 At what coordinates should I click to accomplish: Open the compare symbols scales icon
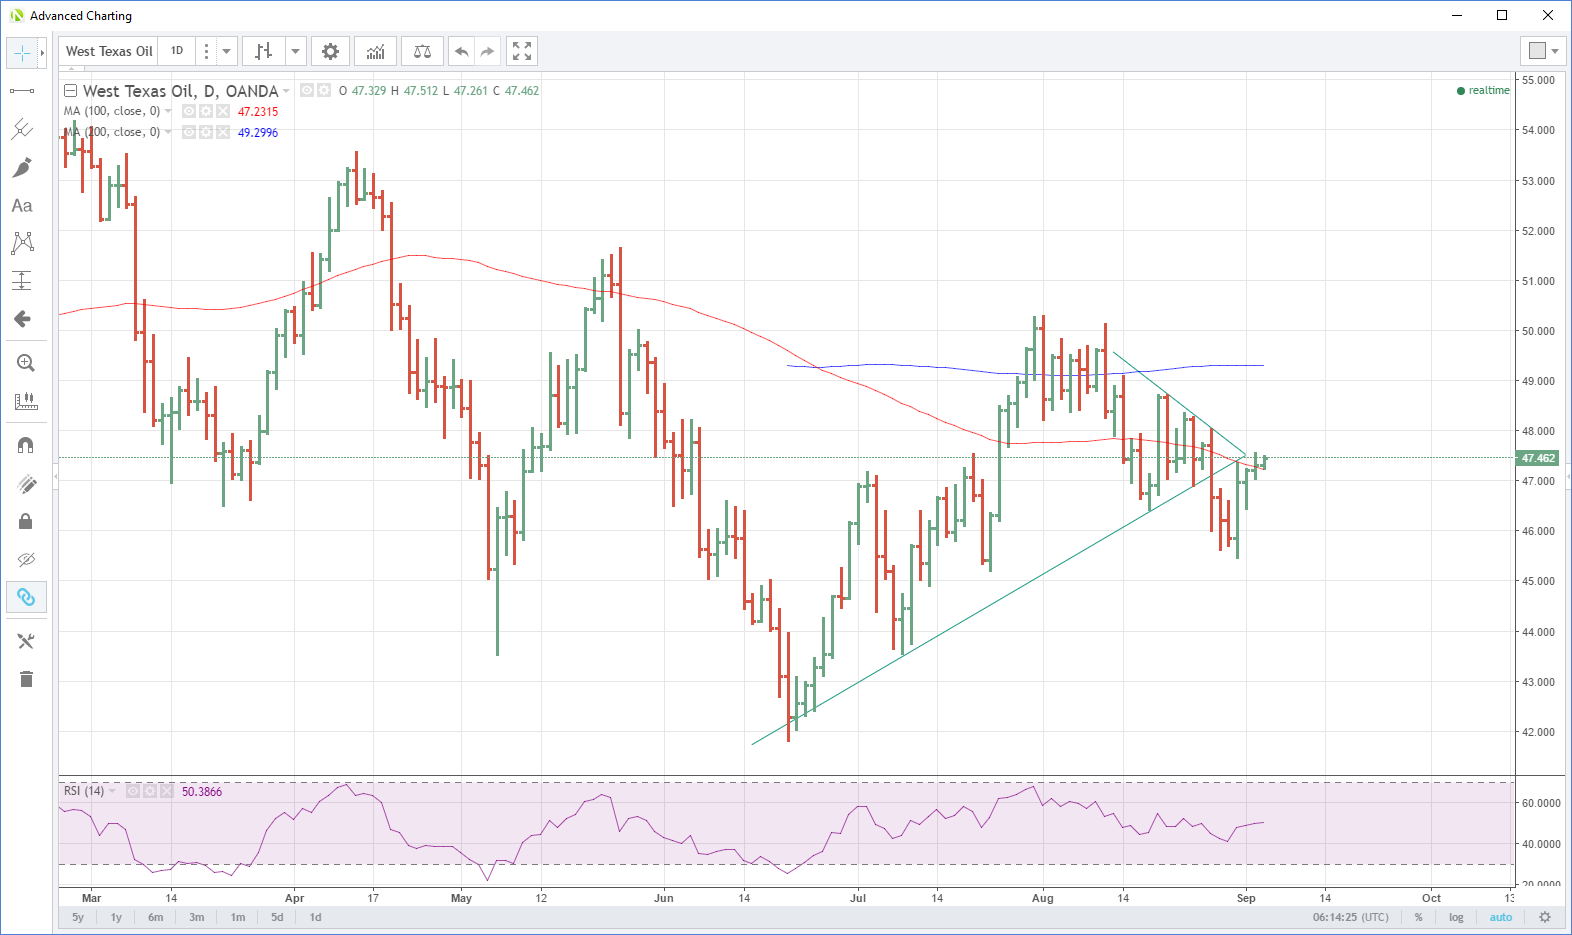422,51
